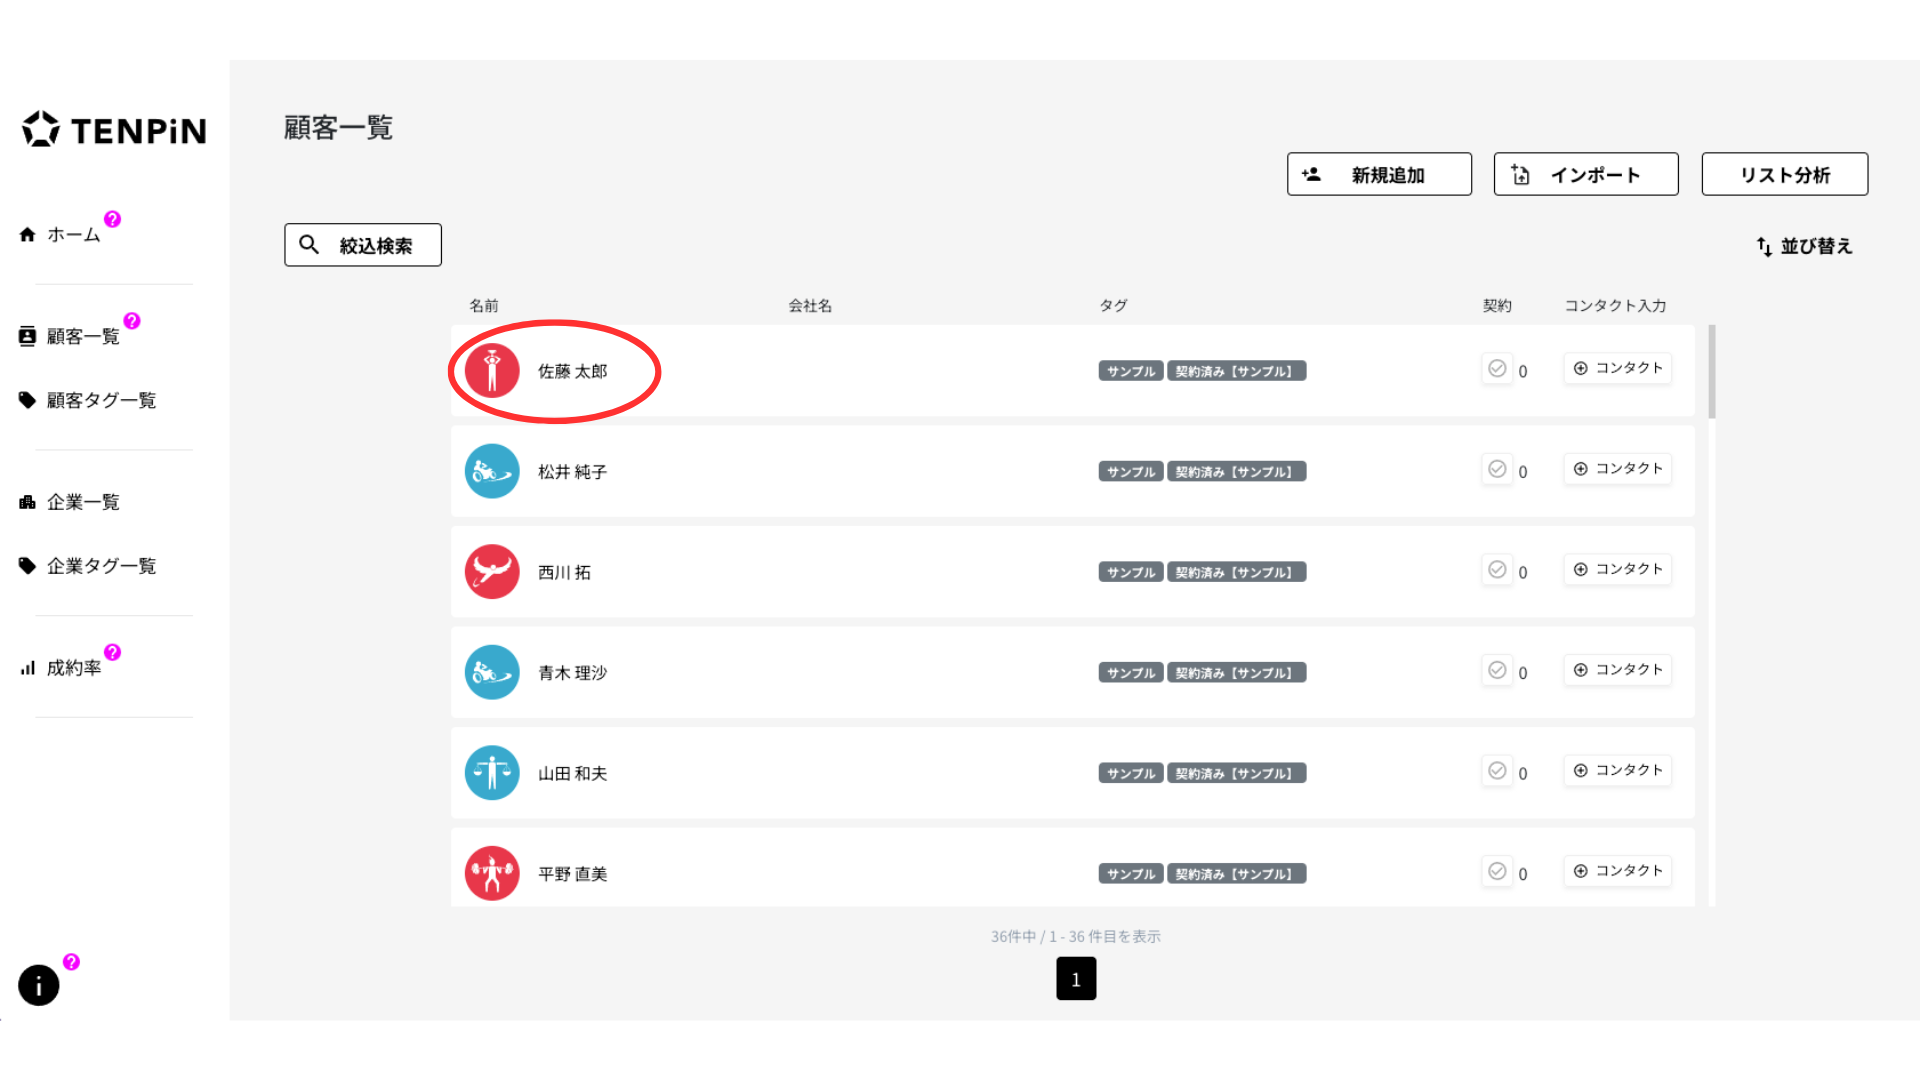Image resolution: width=1920 pixels, height=1080 pixels.
Task: Click the 新規追加 button
Action: coord(1379,175)
